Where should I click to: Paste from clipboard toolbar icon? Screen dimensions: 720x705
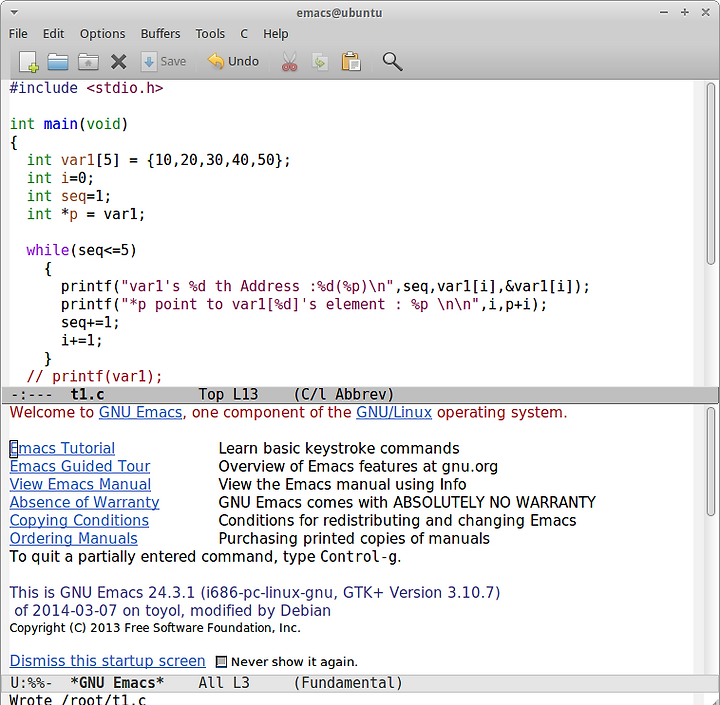(351, 62)
